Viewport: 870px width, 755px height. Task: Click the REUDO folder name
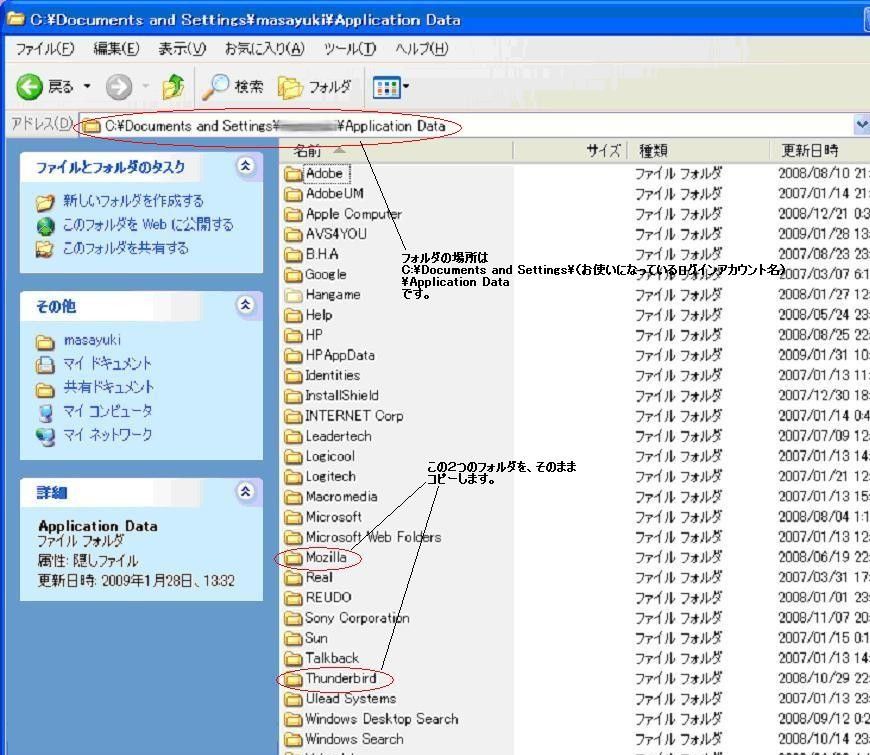pos(328,597)
